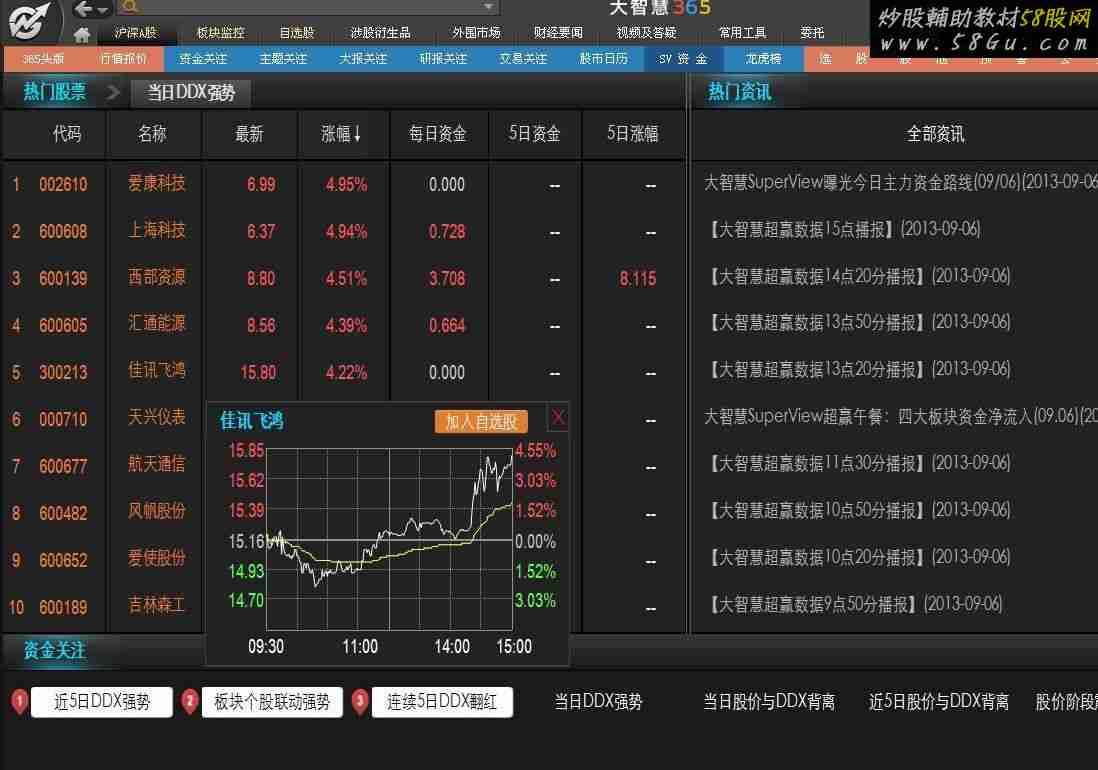Sort by 涨幅 column arrow
1098x770 pixels.
pos(358,134)
